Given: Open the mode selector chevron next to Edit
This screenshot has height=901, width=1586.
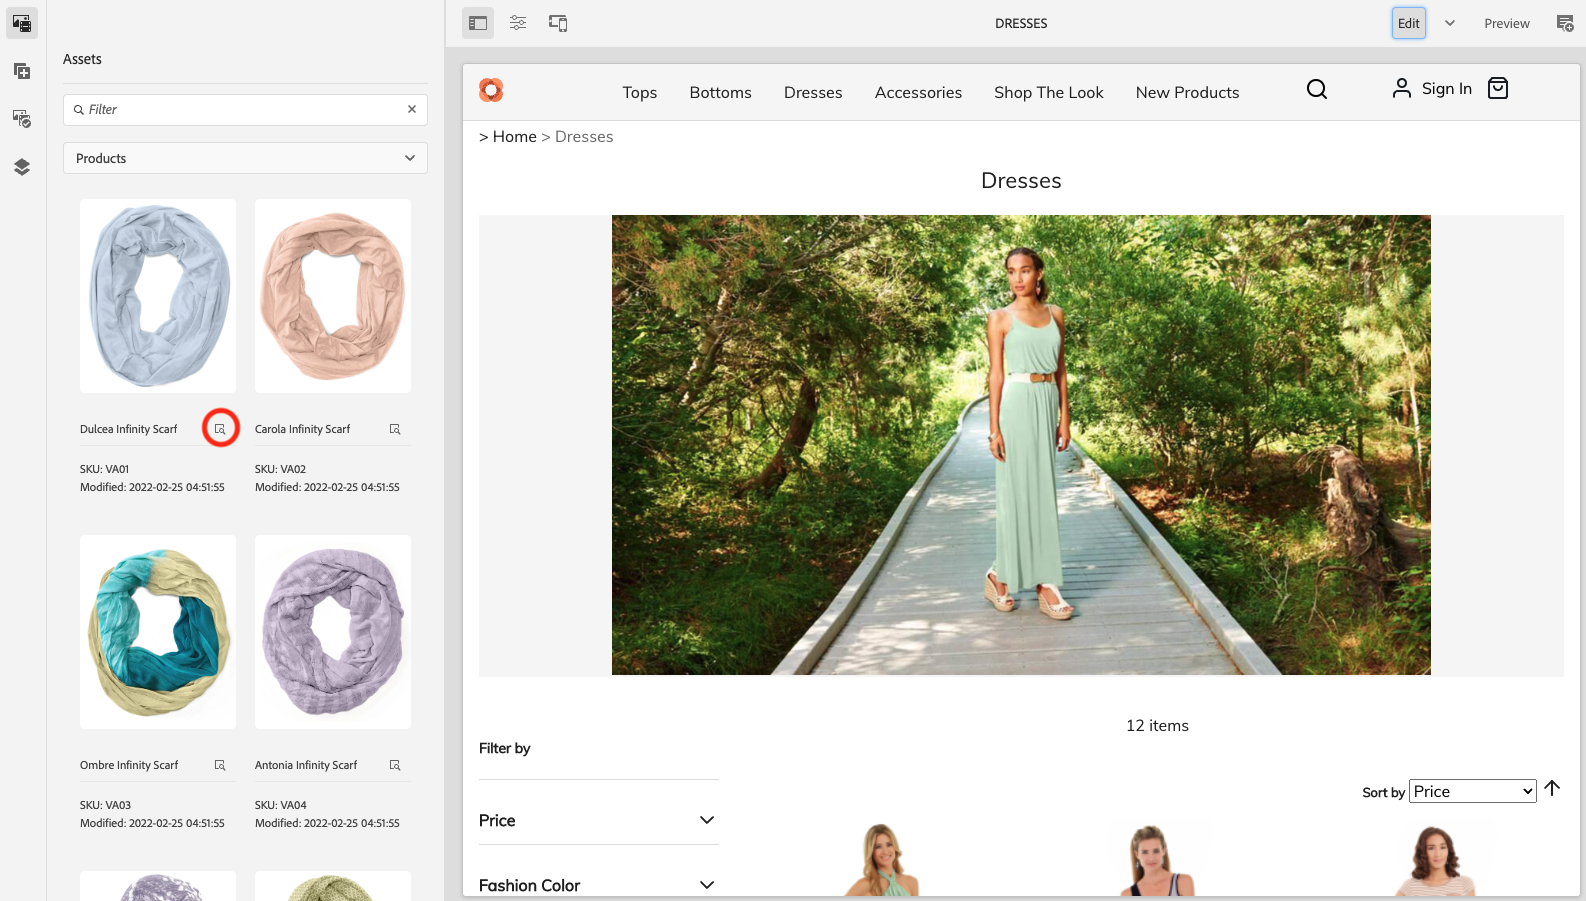Looking at the screenshot, I should (x=1449, y=23).
